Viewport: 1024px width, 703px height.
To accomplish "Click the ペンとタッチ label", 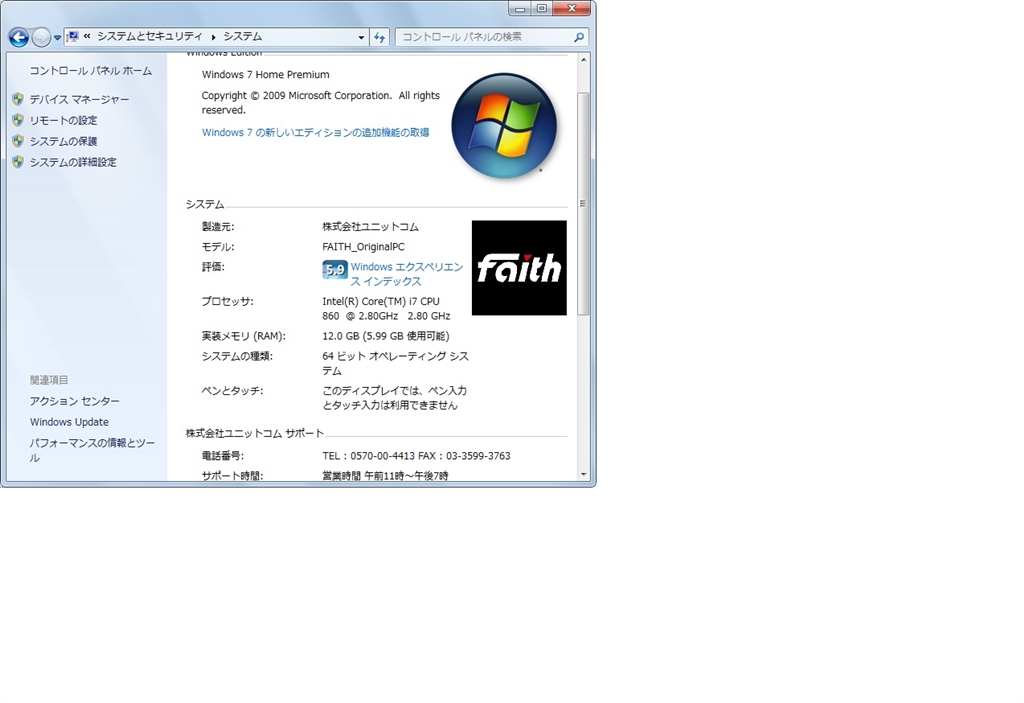I will click(x=232, y=391).
